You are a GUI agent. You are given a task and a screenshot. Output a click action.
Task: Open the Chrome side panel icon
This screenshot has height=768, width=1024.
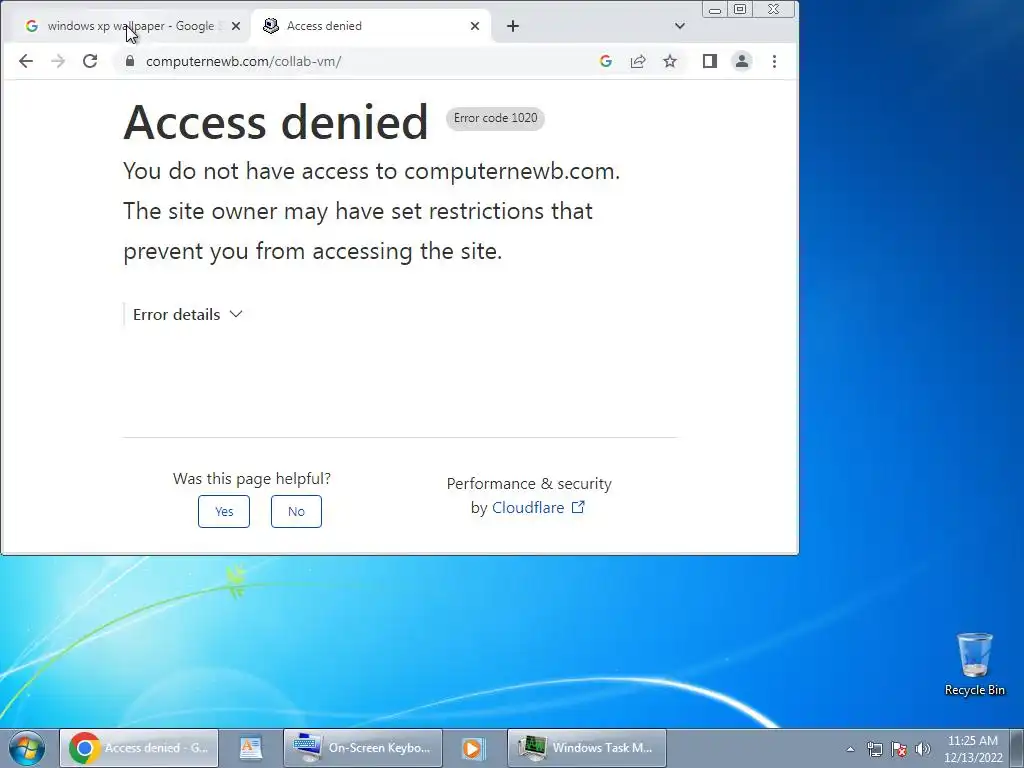tap(710, 61)
